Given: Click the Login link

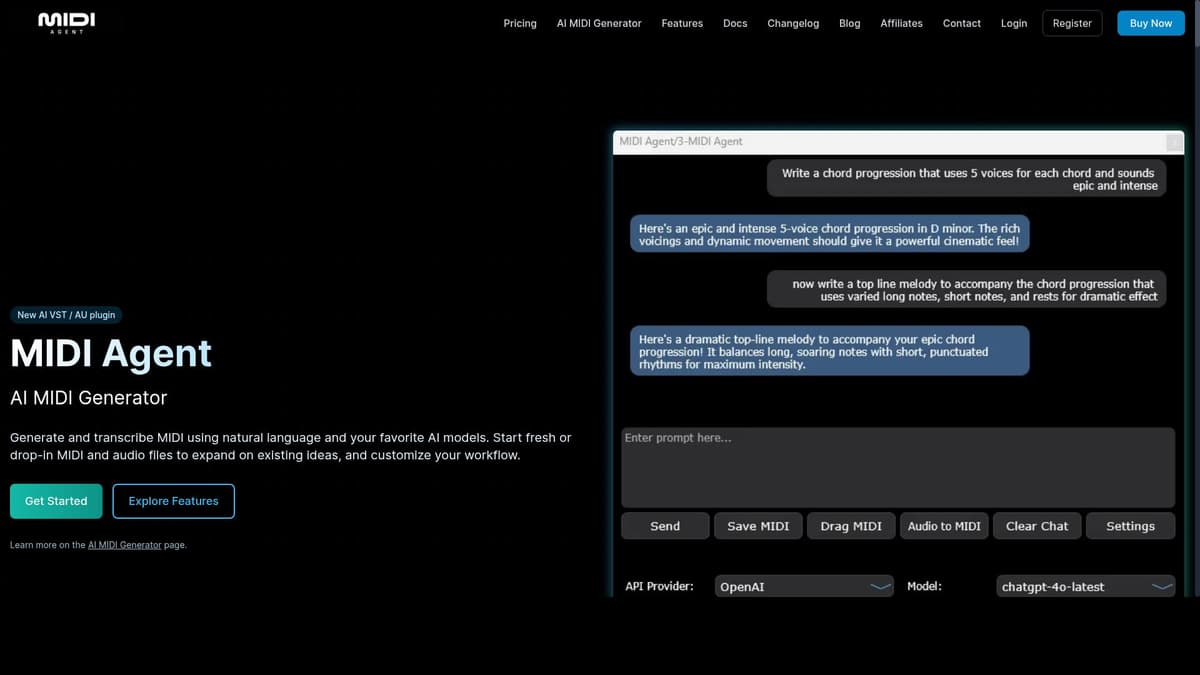Looking at the screenshot, I should click(x=1014, y=23).
